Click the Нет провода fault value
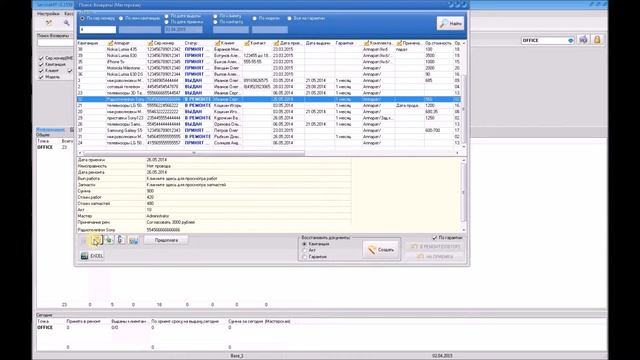 159,166
